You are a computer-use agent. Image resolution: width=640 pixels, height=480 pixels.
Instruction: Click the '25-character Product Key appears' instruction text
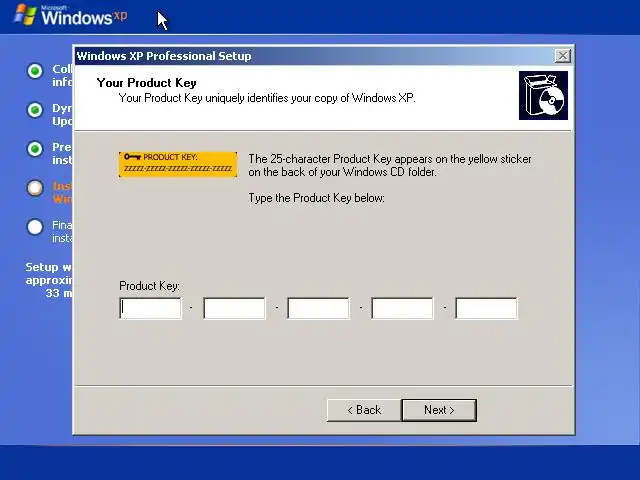click(390, 165)
